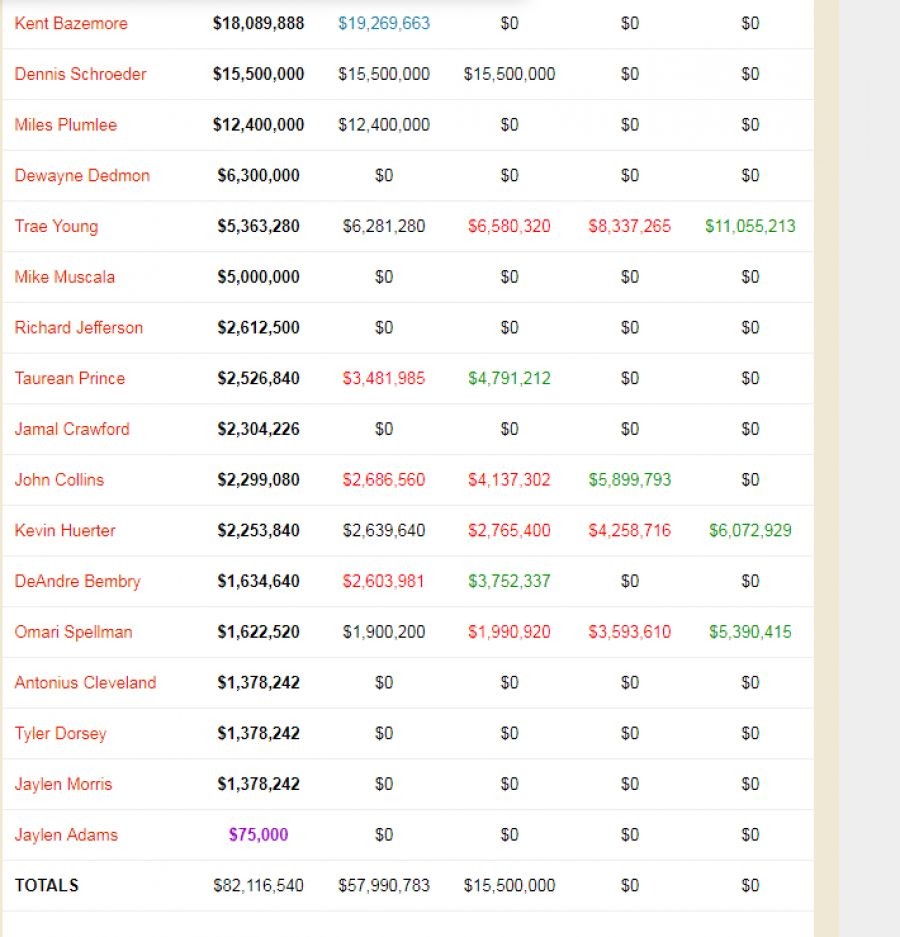The image size is (900, 937).
Task: Open the Richard Jefferson link
Action: coord(78,328)
